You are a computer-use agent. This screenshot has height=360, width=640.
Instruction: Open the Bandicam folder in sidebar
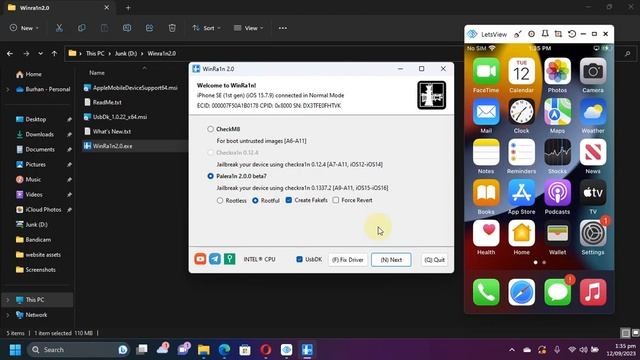pyautogui.click(x=38, y=240)
